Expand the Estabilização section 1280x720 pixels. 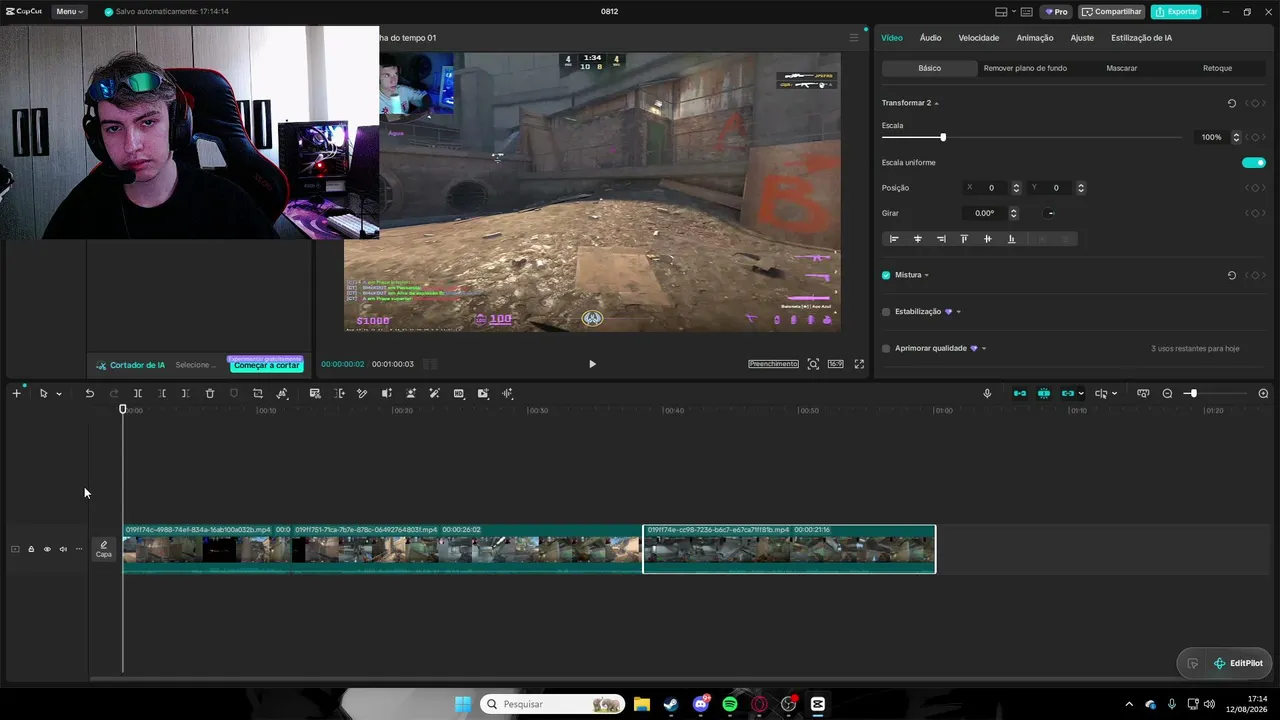(958, 312)
